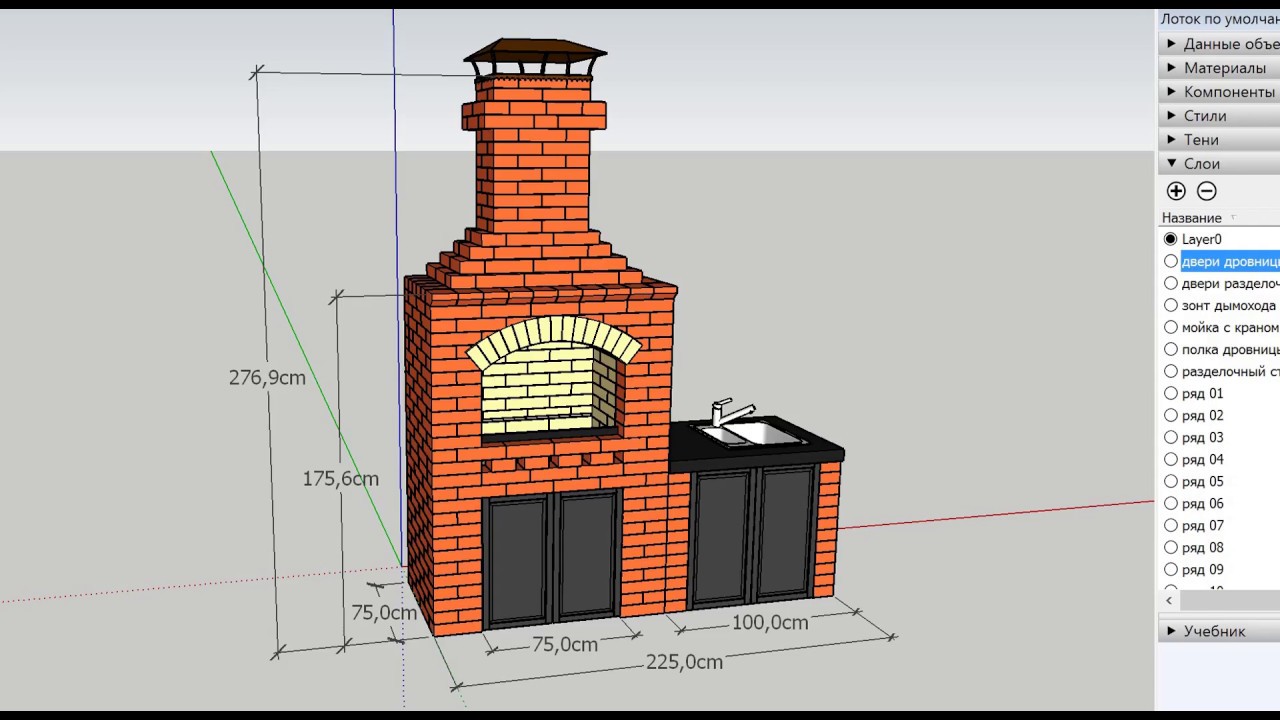Expand the Учебник panel
The height and width of the screenshot is (720, 1280).
point(1214,631)
